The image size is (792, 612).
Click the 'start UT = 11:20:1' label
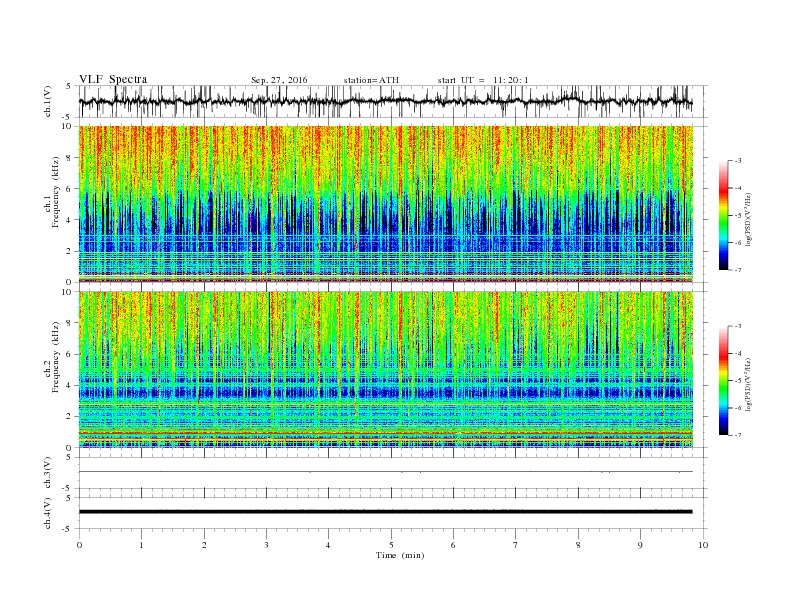483,80
